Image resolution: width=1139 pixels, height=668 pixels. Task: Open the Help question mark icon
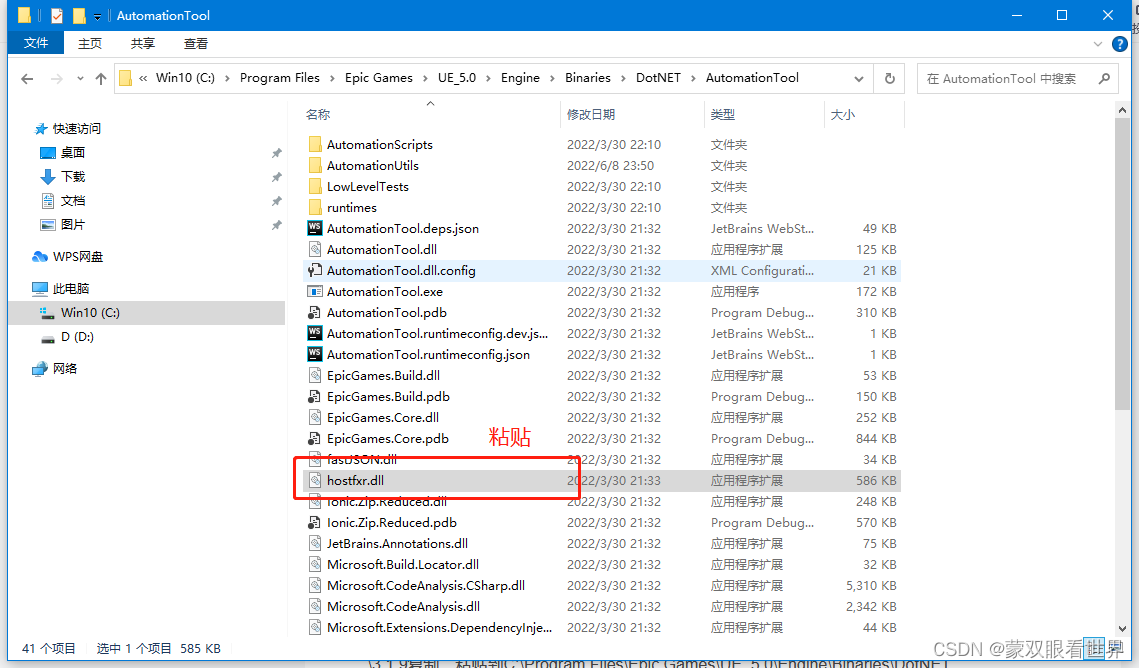coord(1119,44)
